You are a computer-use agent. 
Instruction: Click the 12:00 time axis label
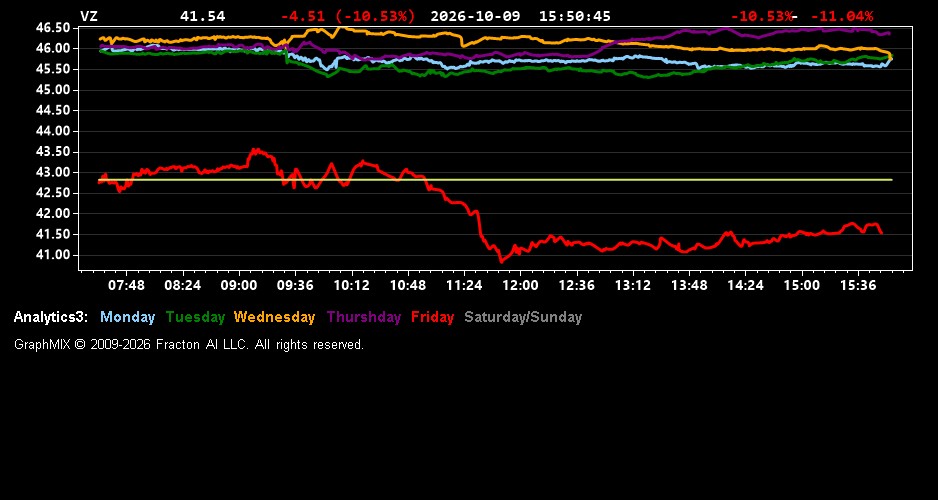520,286
